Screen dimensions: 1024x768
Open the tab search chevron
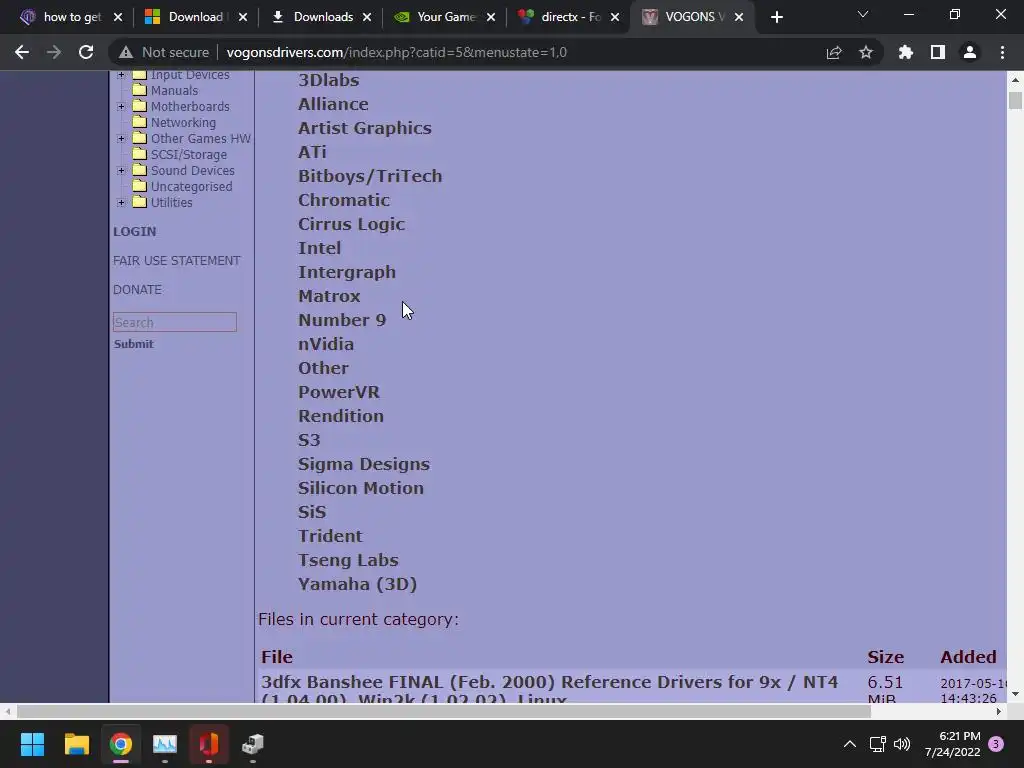[863, 14]
